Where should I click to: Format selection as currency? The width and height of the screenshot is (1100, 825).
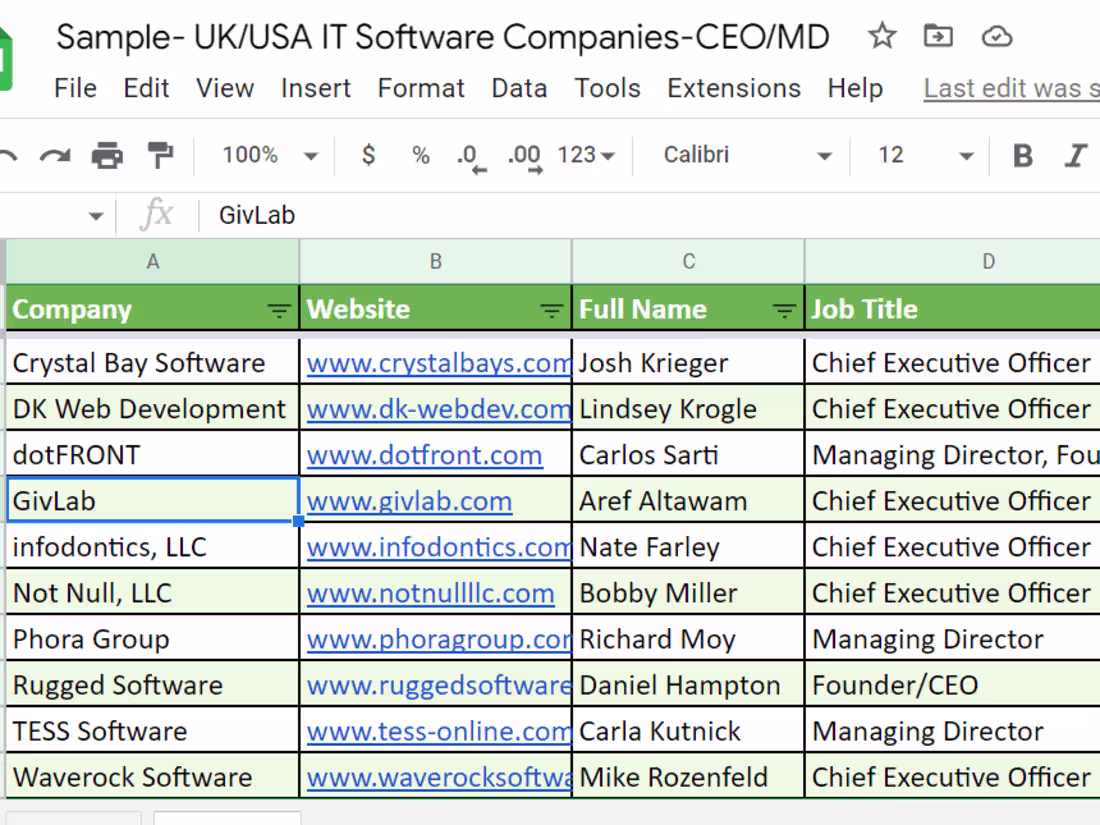[368, 155]
